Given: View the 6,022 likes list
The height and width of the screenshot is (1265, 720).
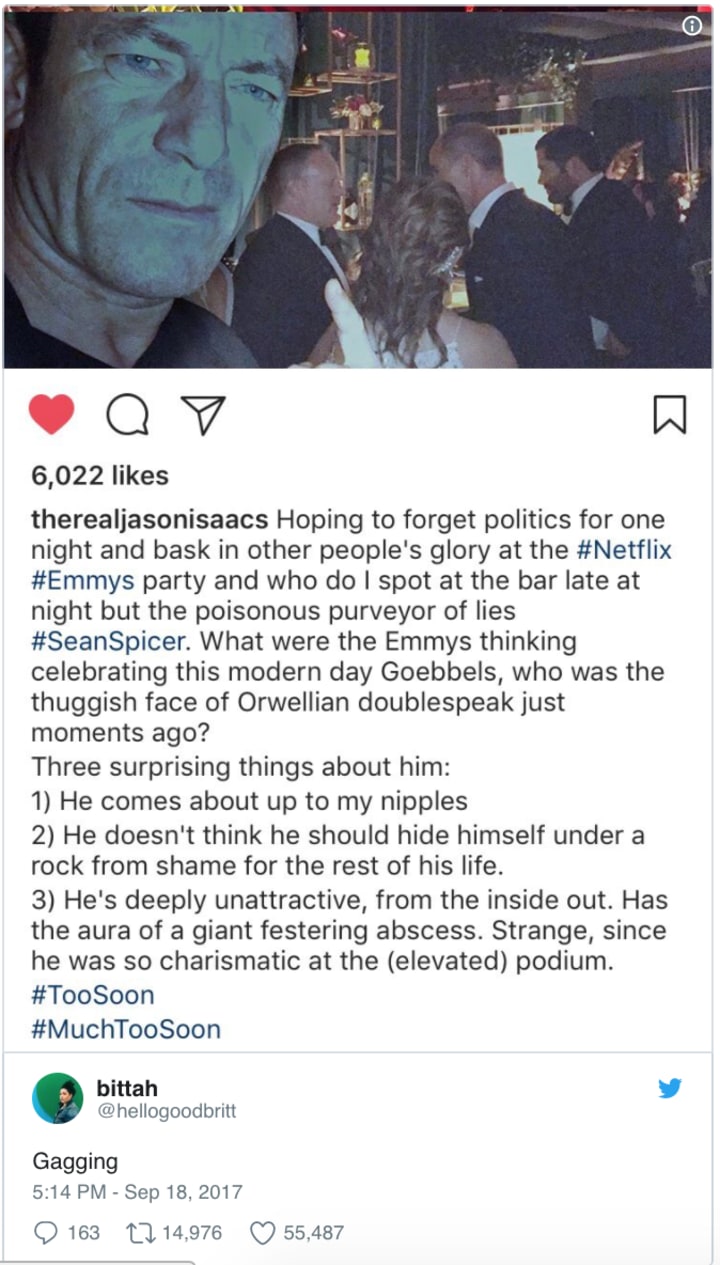Looking at the screenshot, I should tap(99, 476).
